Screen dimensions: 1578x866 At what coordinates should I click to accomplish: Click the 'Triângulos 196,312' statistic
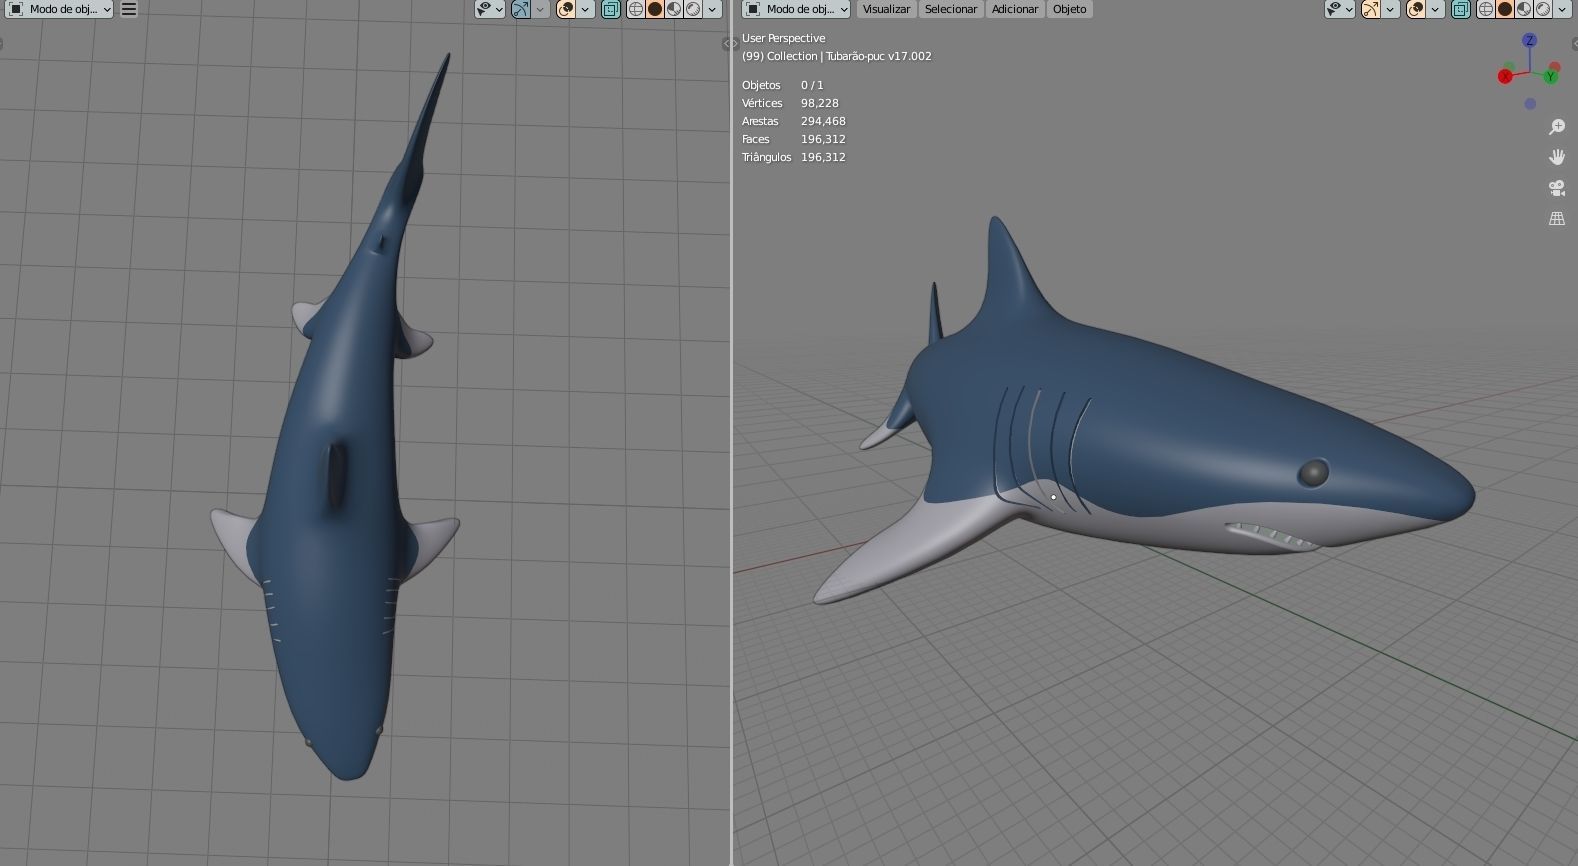793,157
